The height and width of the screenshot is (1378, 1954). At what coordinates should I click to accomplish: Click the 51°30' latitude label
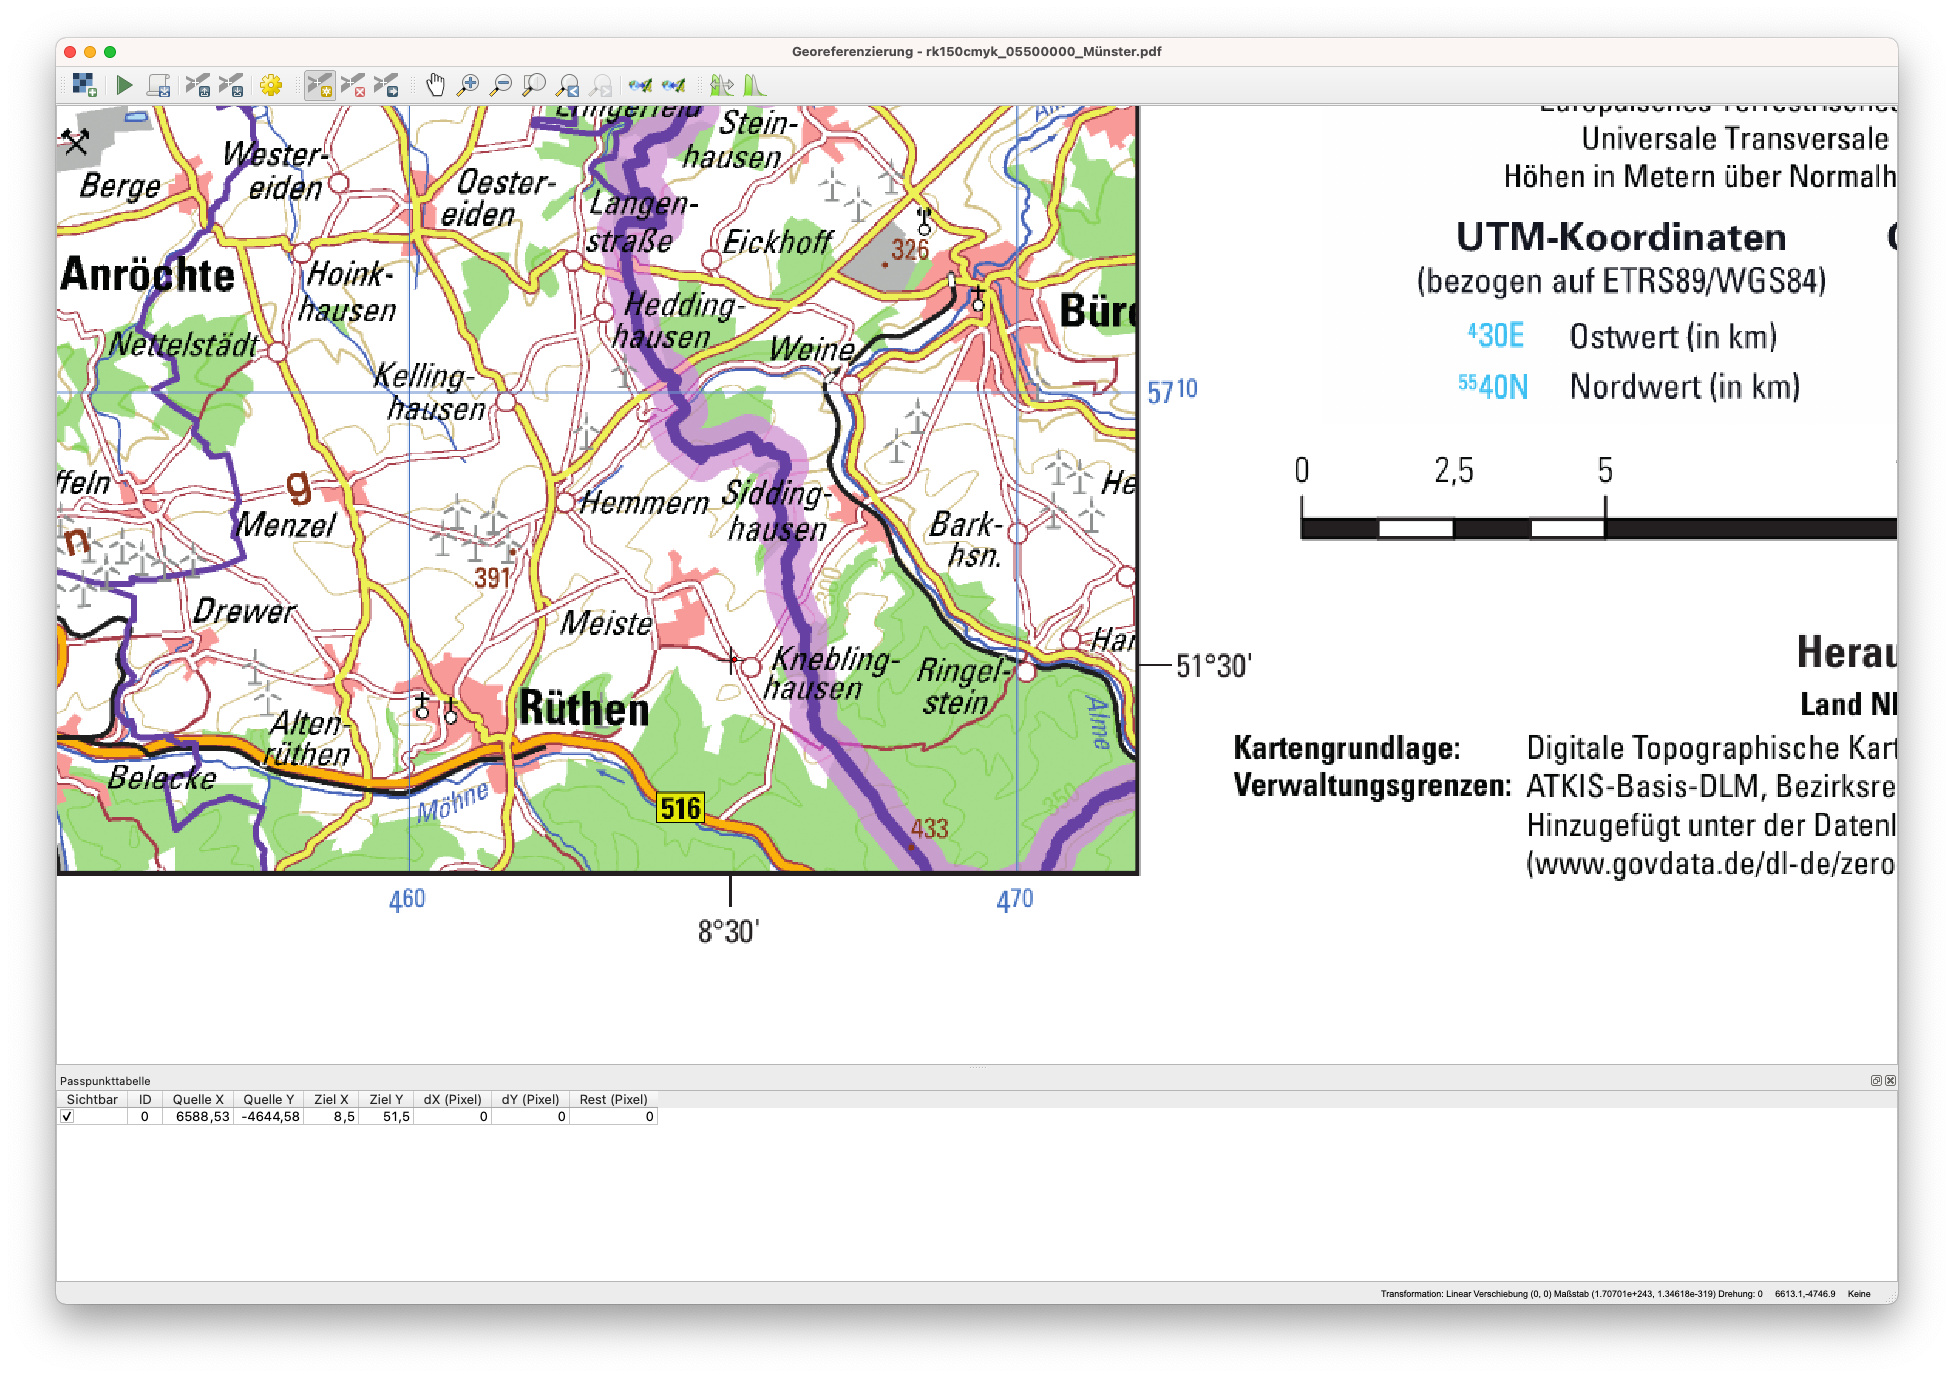(x=1213, y=665)
